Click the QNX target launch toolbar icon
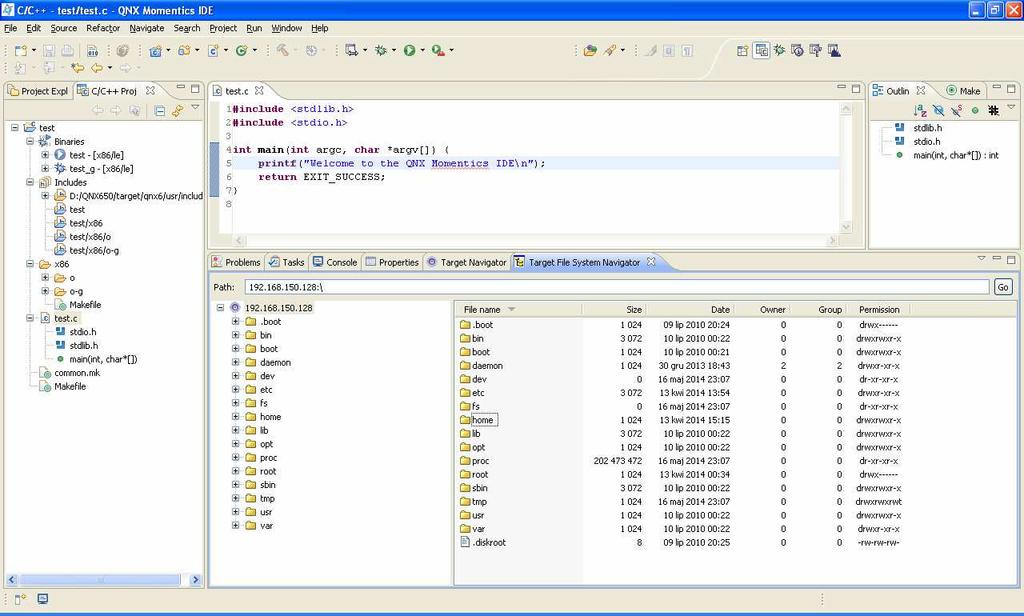This screenshot has width=1024, height=616. [x=352, y=50]
